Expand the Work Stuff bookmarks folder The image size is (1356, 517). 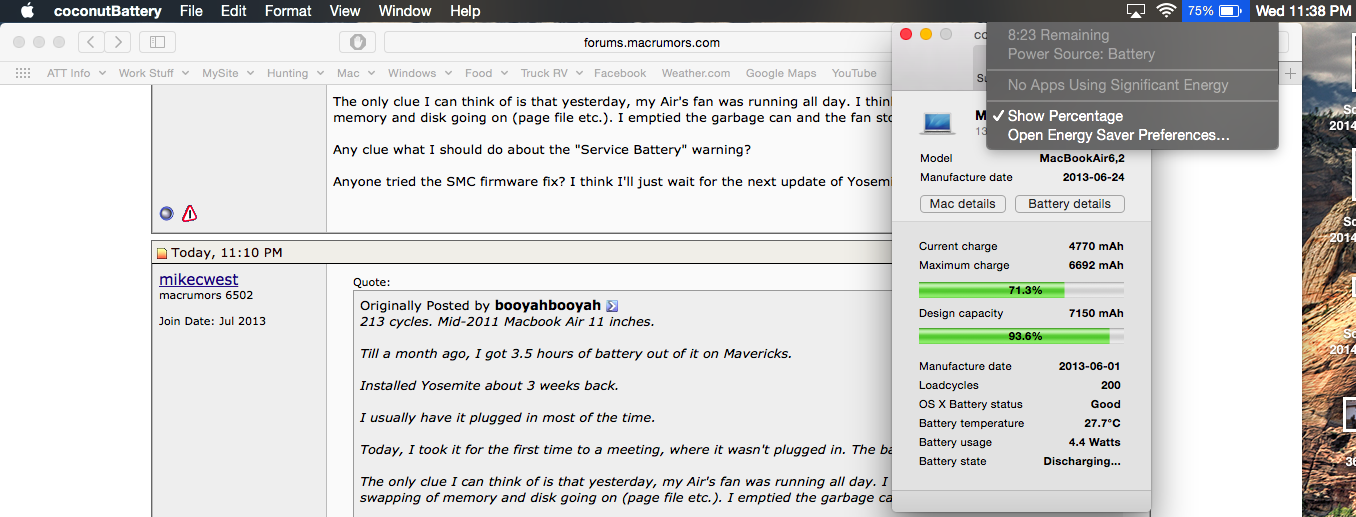154,73
